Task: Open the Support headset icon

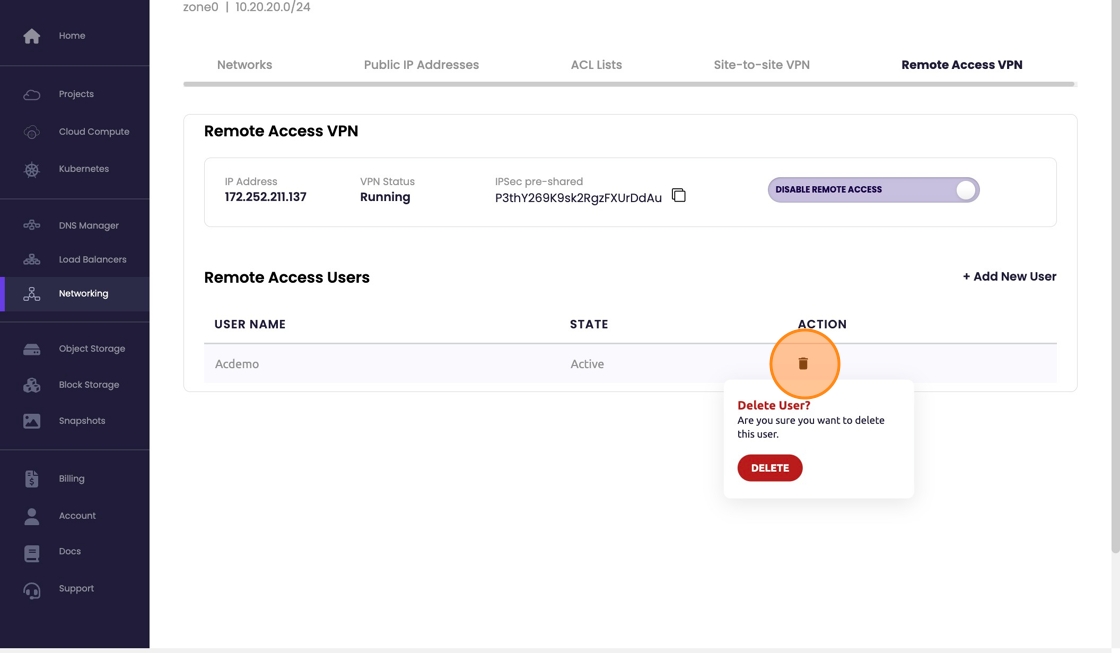Action: point(32,590)
